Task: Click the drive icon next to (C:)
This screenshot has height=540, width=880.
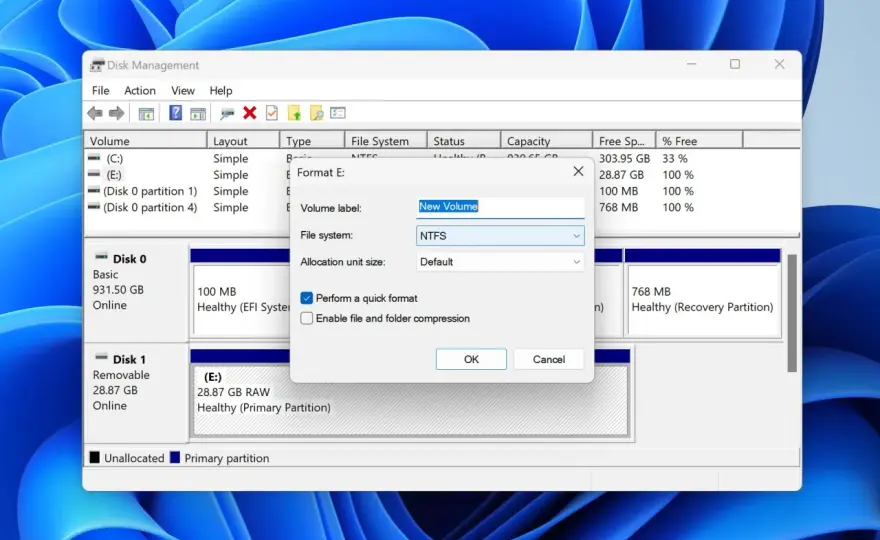Action: coord(94,158)
